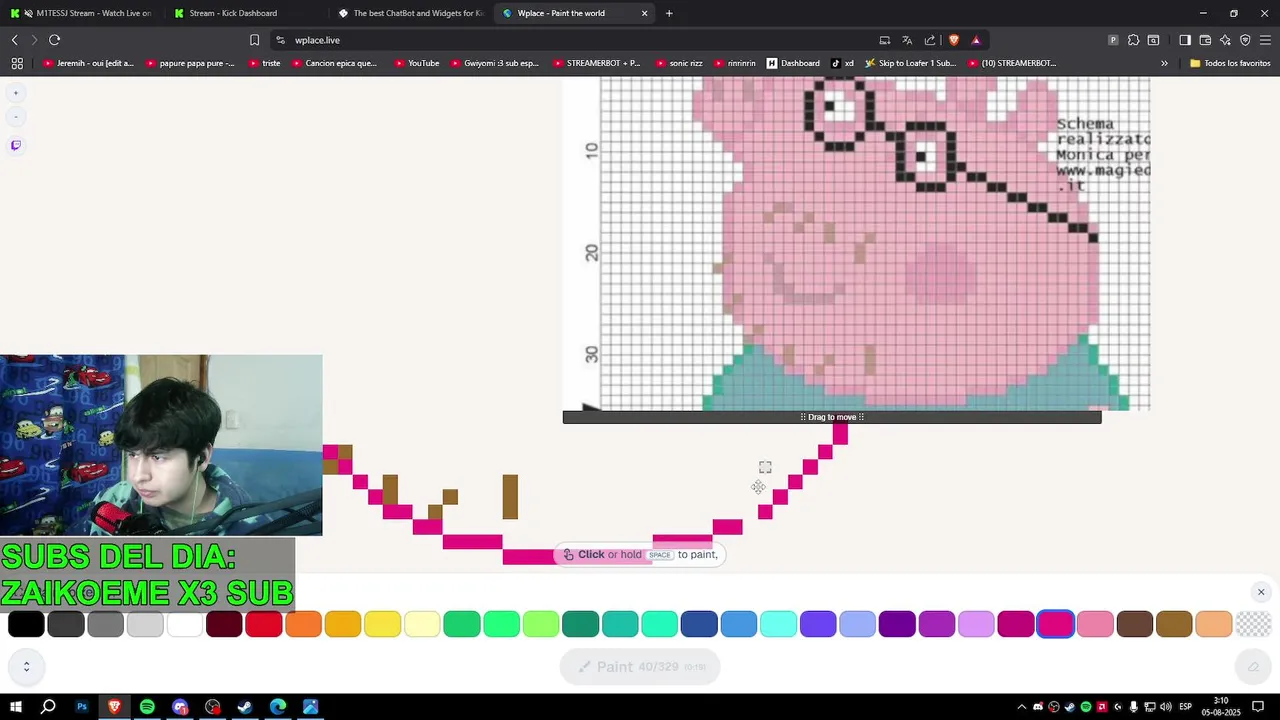Click the translate page icon

(x=907, y=40)
